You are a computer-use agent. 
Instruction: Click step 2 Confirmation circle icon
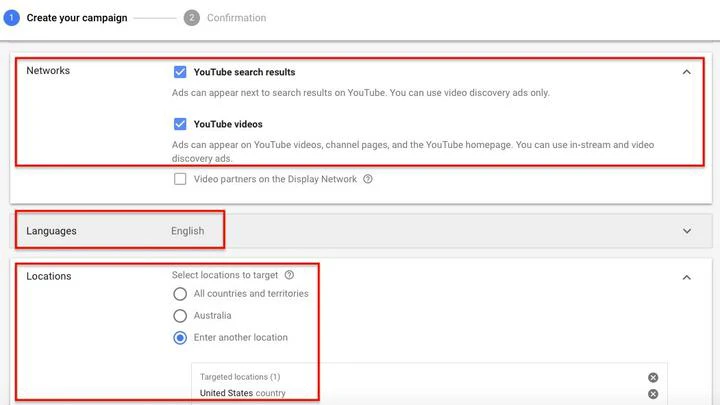coord(191,18)
